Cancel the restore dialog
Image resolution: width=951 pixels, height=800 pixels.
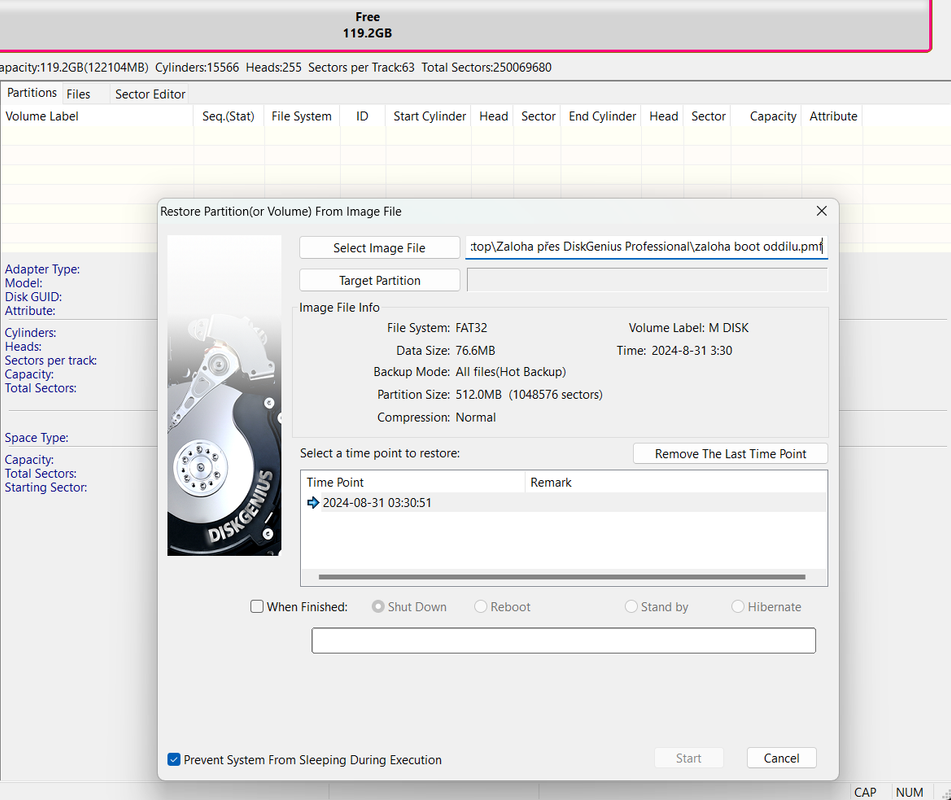pos(781,758)
